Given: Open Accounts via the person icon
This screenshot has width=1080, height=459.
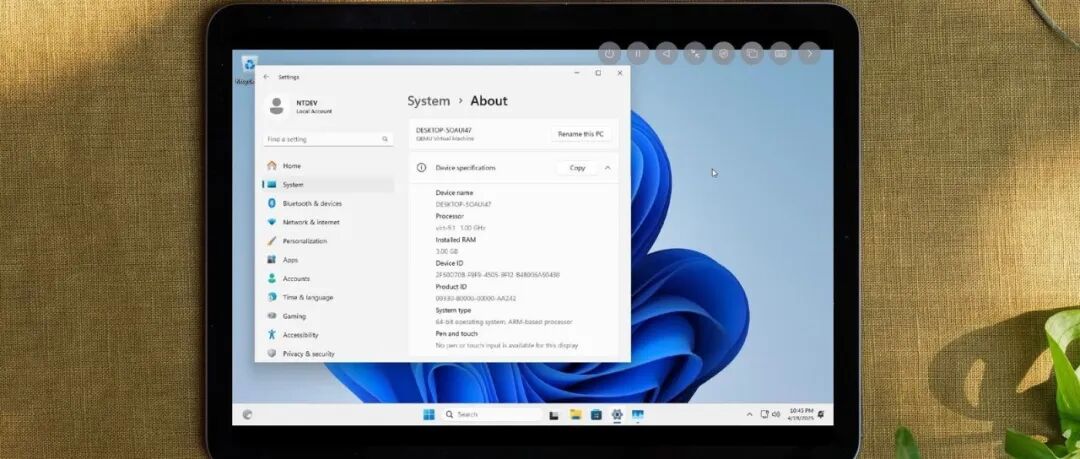Looking at the screenshot, I should point(271,278).
